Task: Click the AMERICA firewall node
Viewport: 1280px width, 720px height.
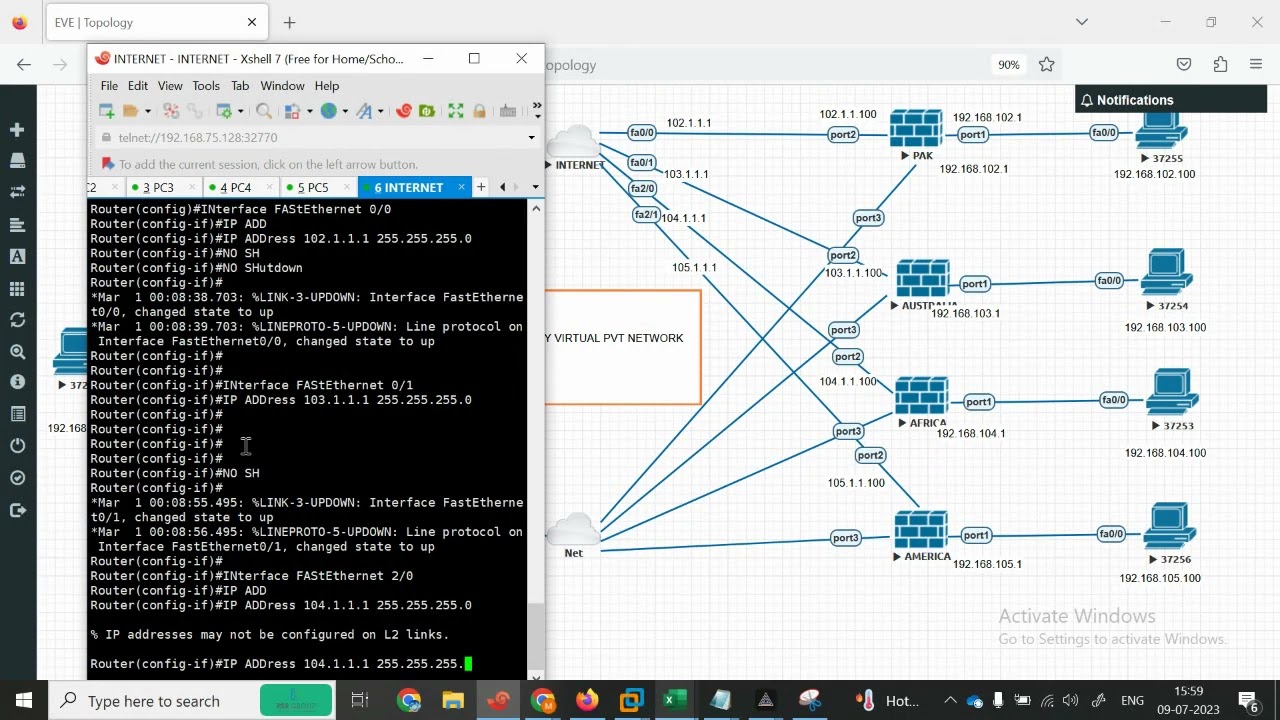Action: [x=921, y=530]
